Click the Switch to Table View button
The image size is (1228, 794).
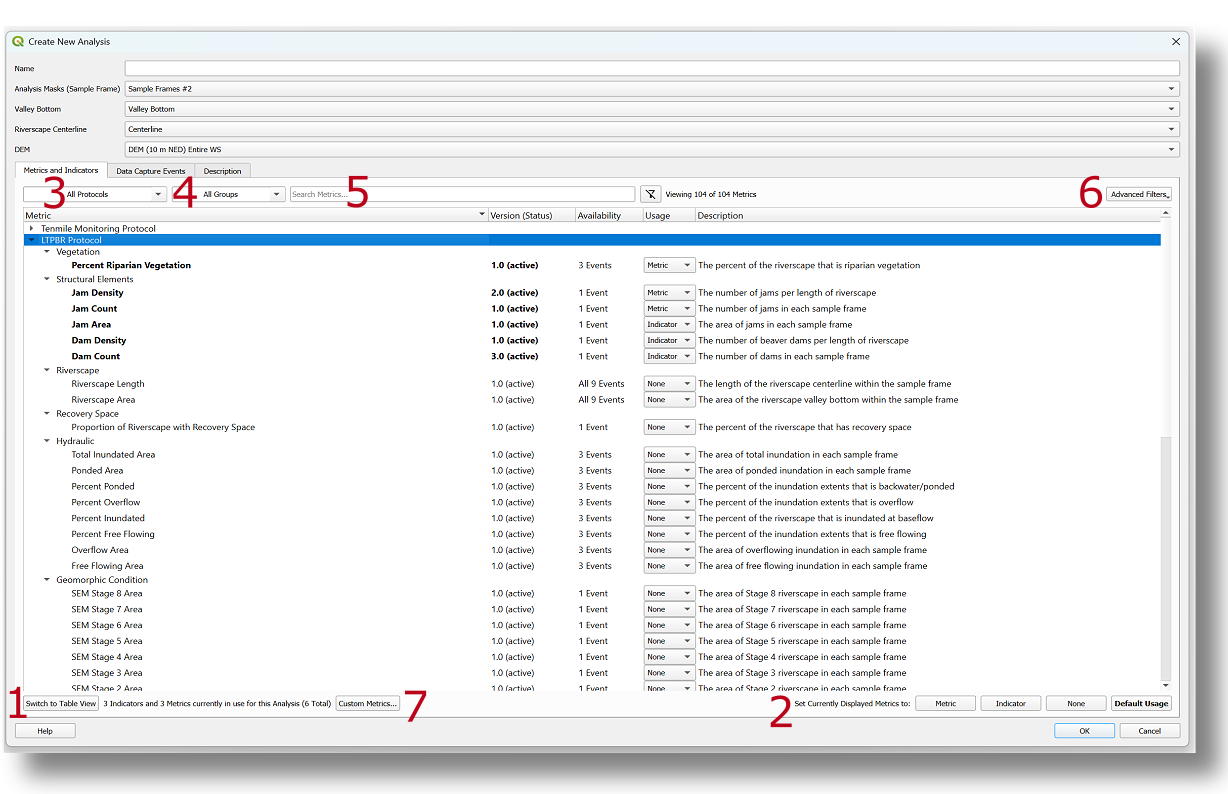61,704
